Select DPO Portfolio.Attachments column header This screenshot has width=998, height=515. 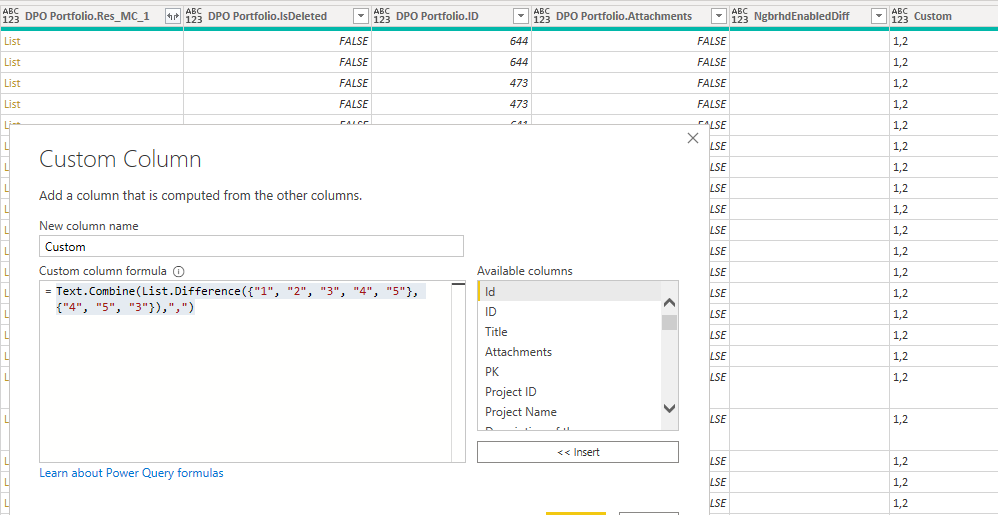tap(624, 17)
